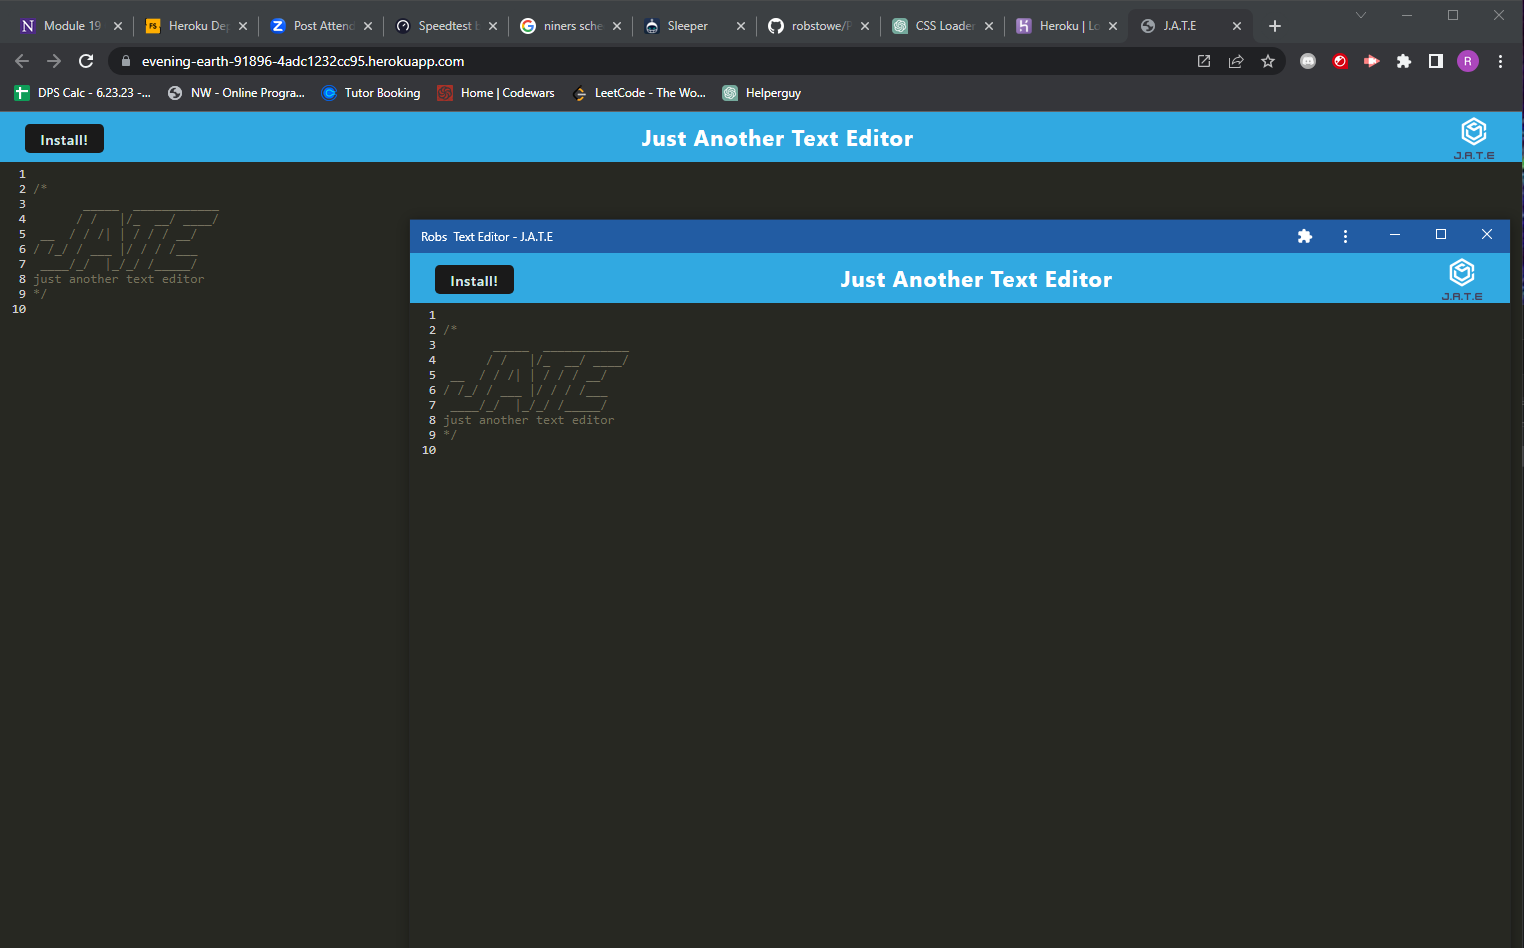Click the share icon in the address bar
The height and width of the screenshot is (948, 1524).
1236,61
